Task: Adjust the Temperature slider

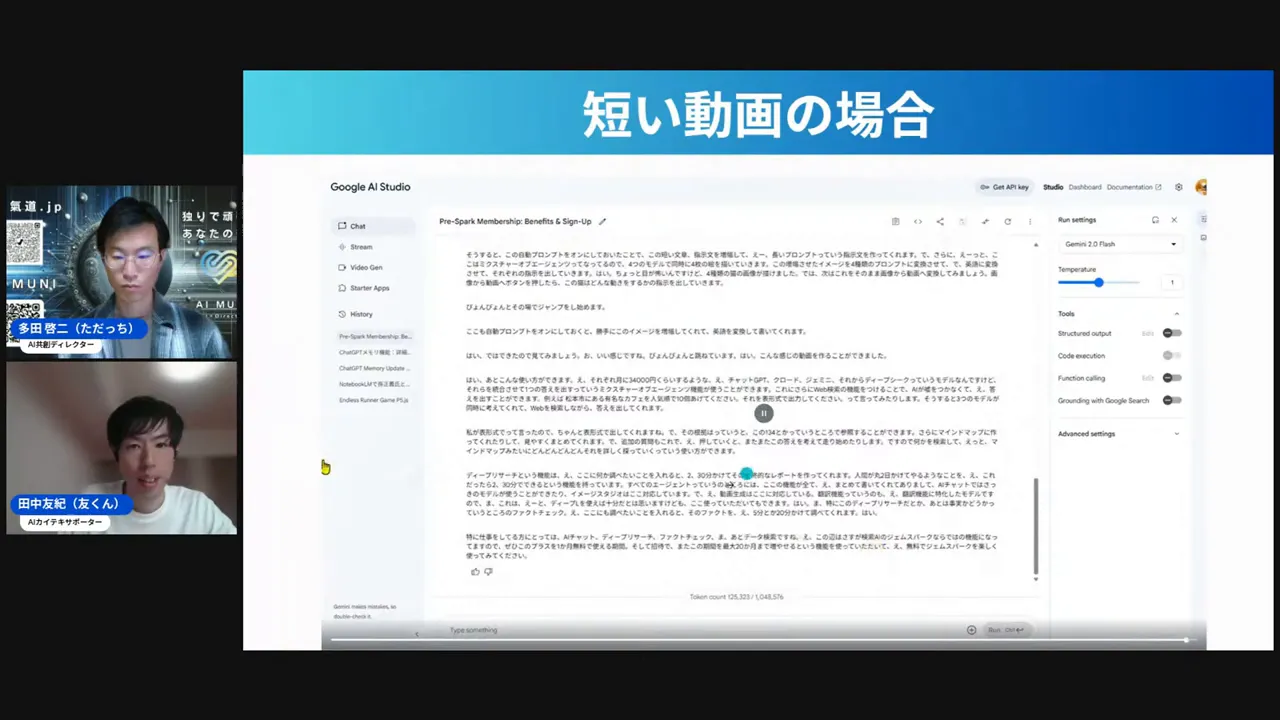Action: click(x=1098, y=283)
